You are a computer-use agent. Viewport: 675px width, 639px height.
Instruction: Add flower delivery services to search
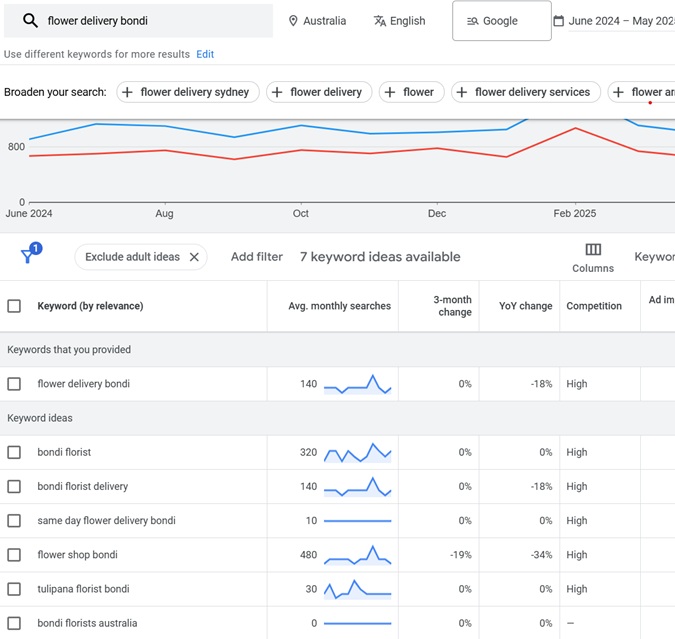[x=526, y=92]
